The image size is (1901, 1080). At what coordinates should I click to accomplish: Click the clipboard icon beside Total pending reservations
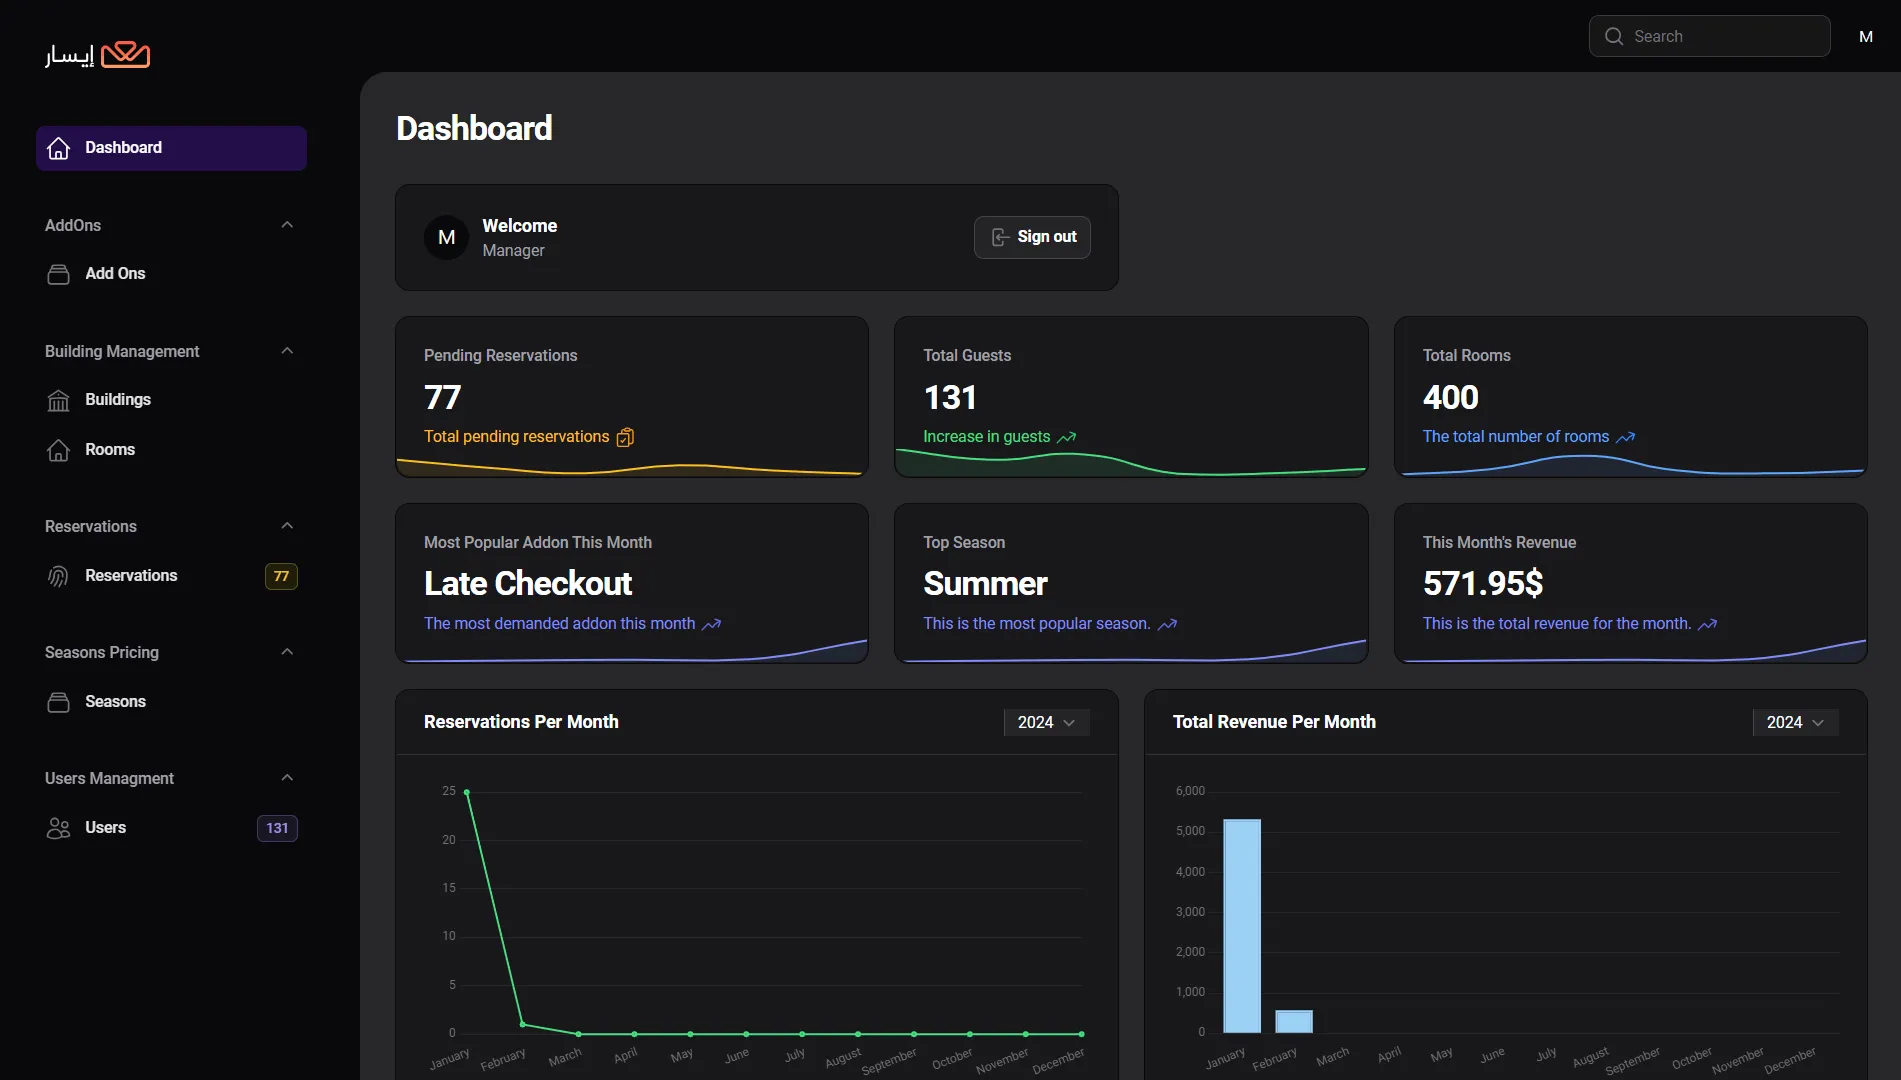point(625,437)
